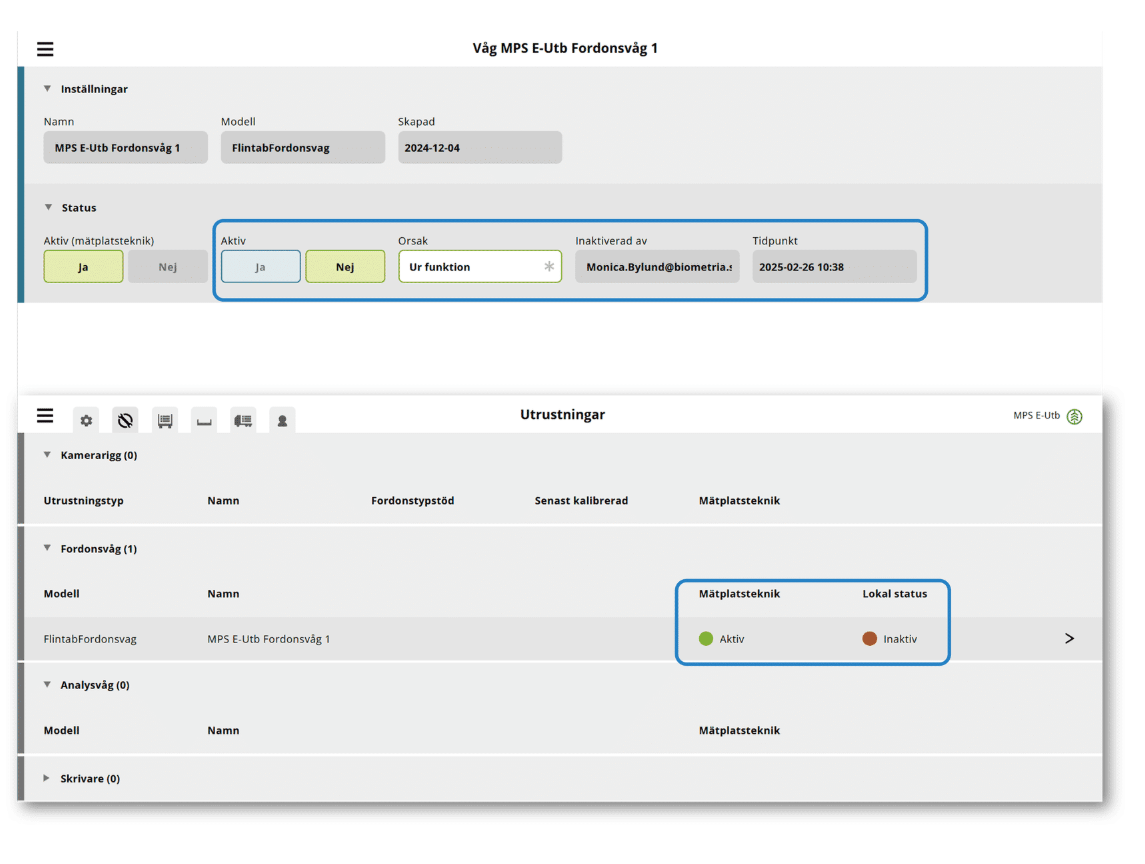The width and height of the screenshot is (1145, 864).
Task: Click the Biometria tree logo icon
Action: (1074, 416)
